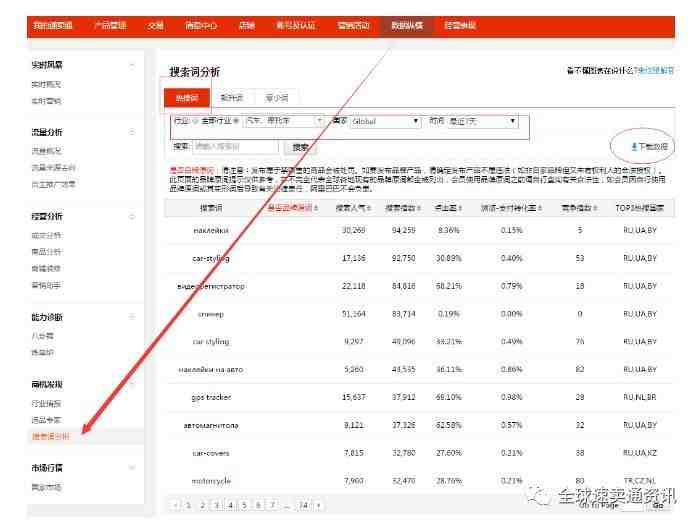Sort by the 竞争指数 column arrow
The image size is (699, 526).
point(595,208)
